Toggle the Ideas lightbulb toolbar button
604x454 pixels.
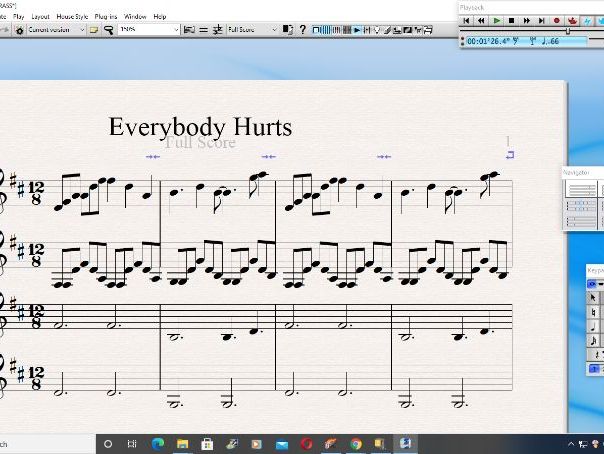click(x=377, y=30)
